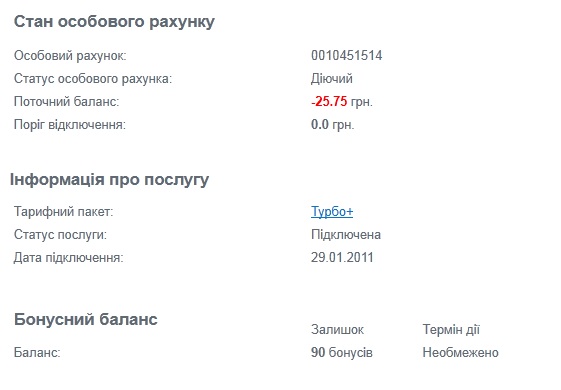The image size is (561, 390).
Task: Click the Статус послуги label
Action: (x=60, y=235)
